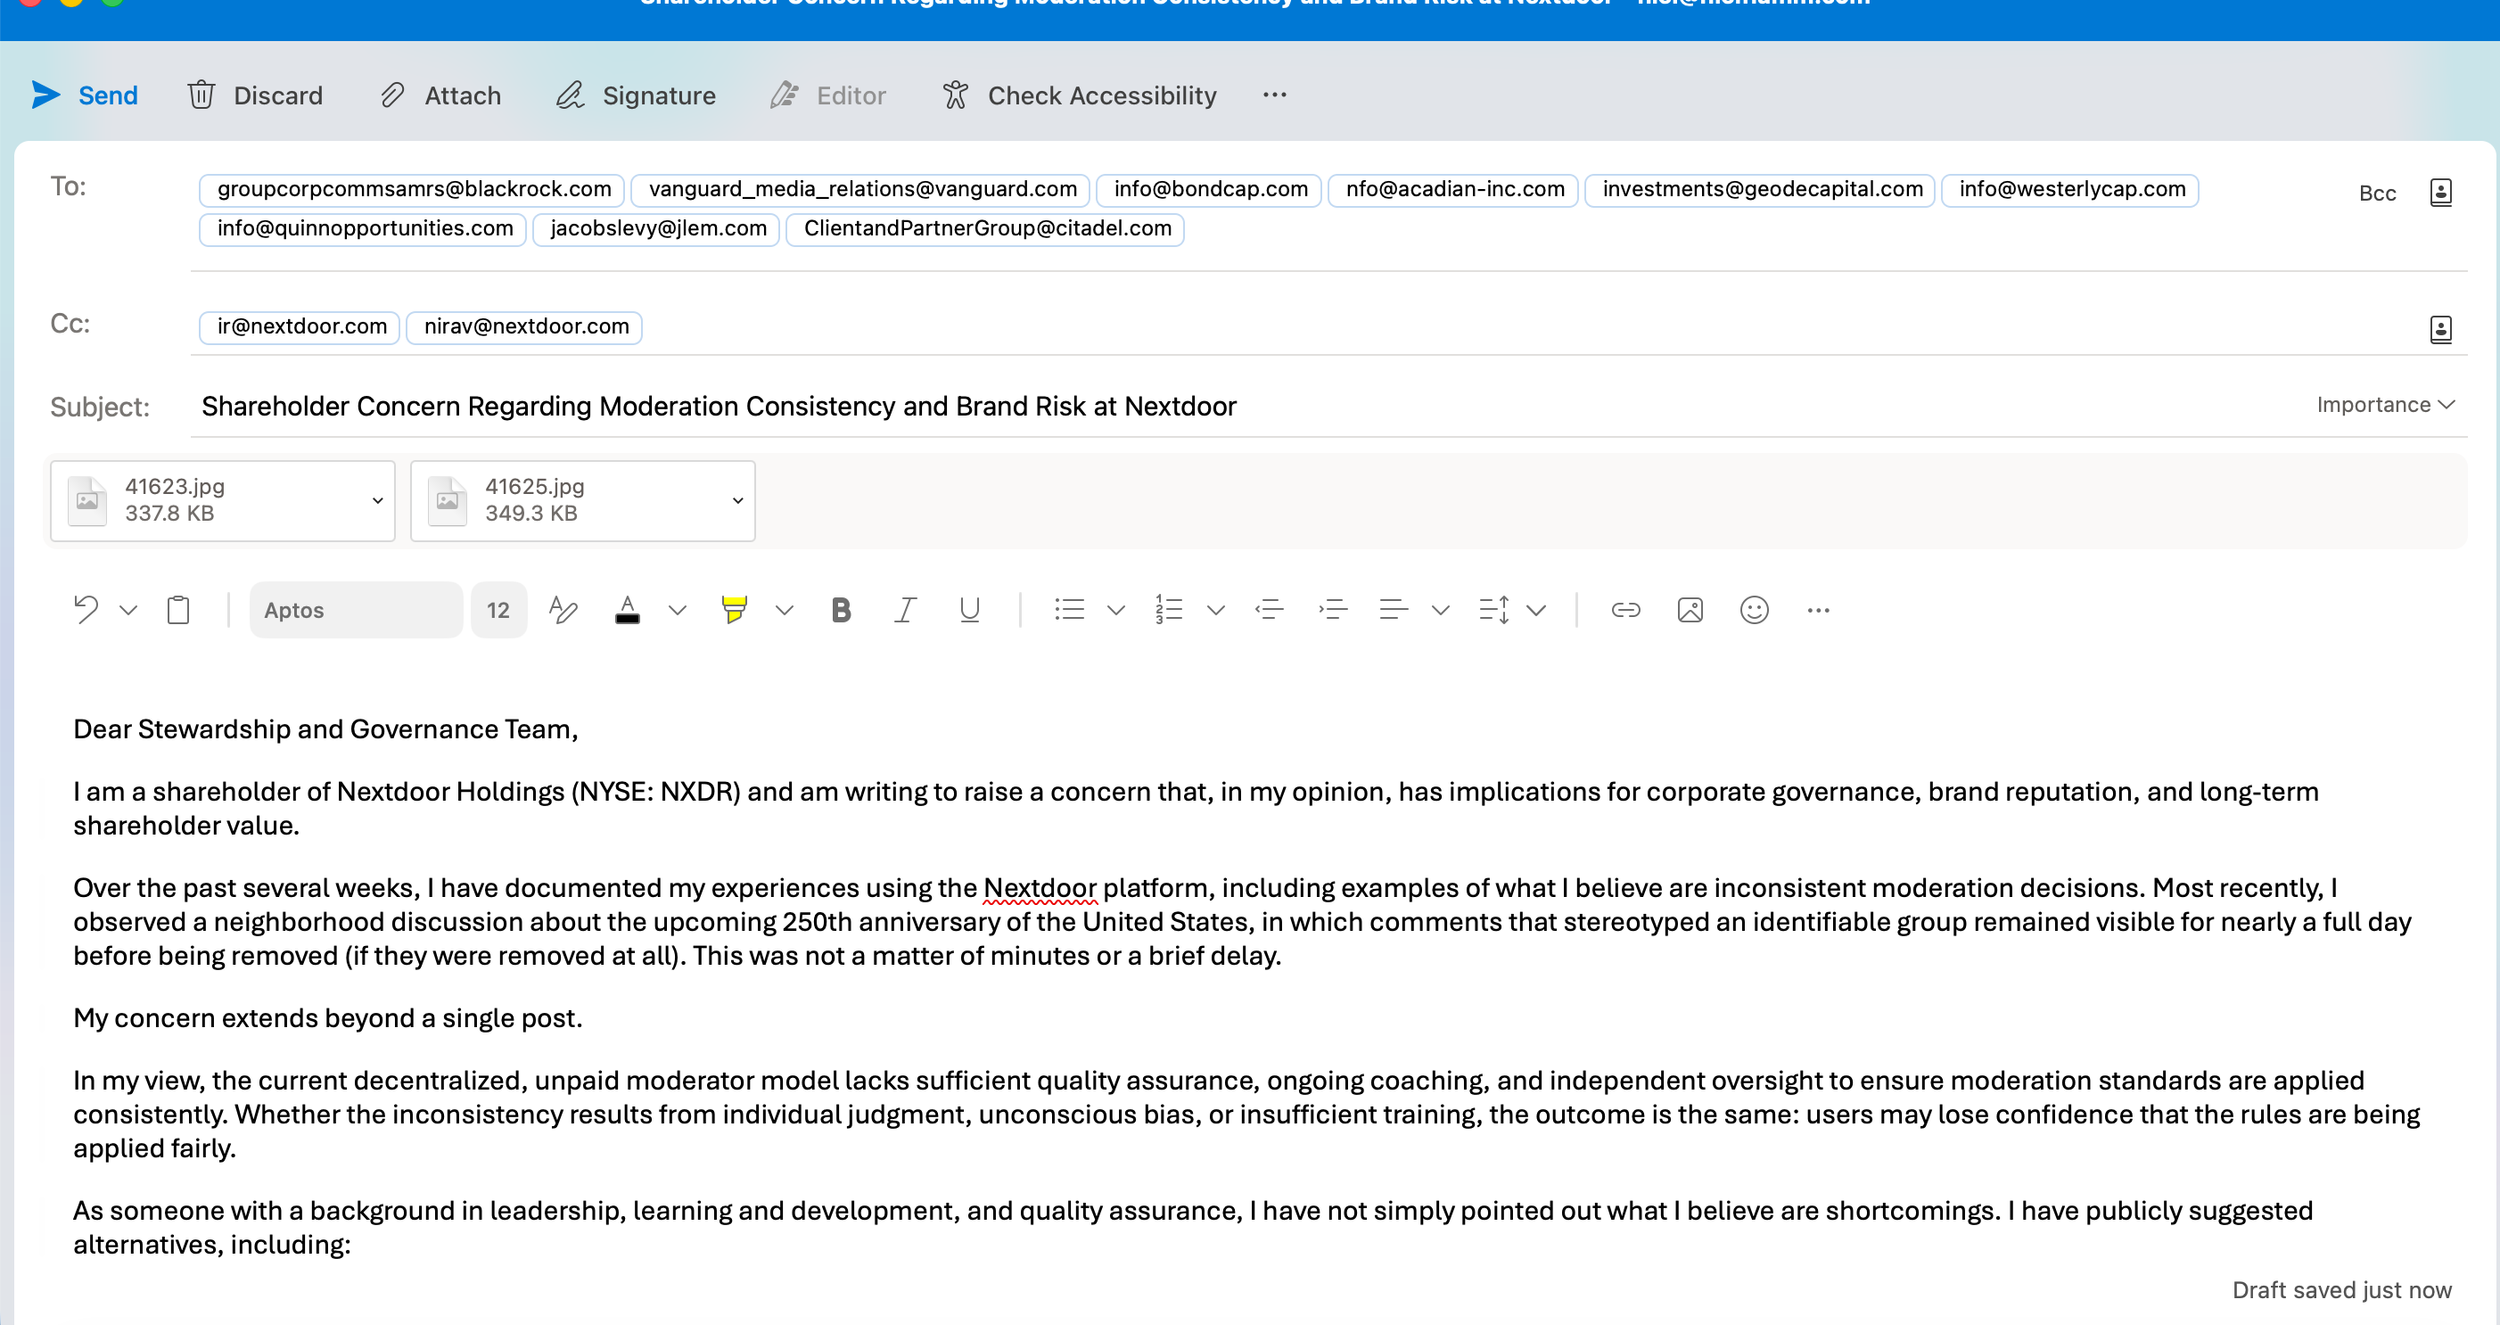
Task: Select recipient nfo@acadian-inc.com
Action: (x=1453, y=189)
